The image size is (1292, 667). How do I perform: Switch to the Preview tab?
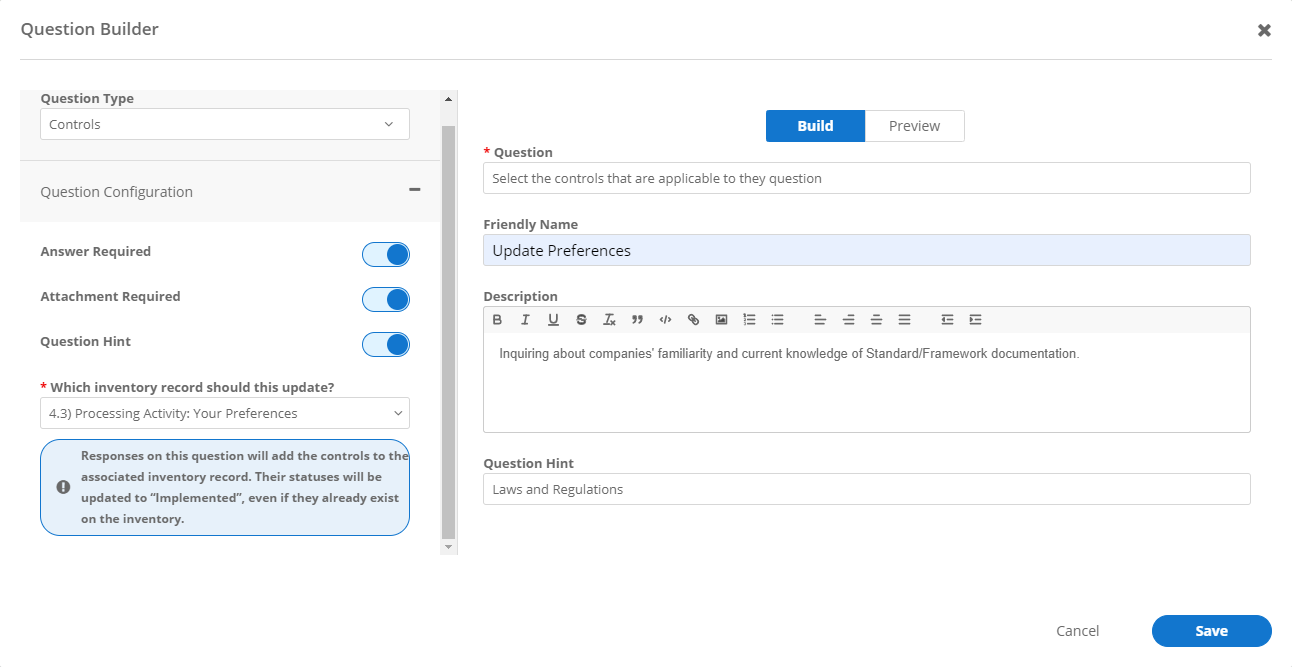pos(913,125)
